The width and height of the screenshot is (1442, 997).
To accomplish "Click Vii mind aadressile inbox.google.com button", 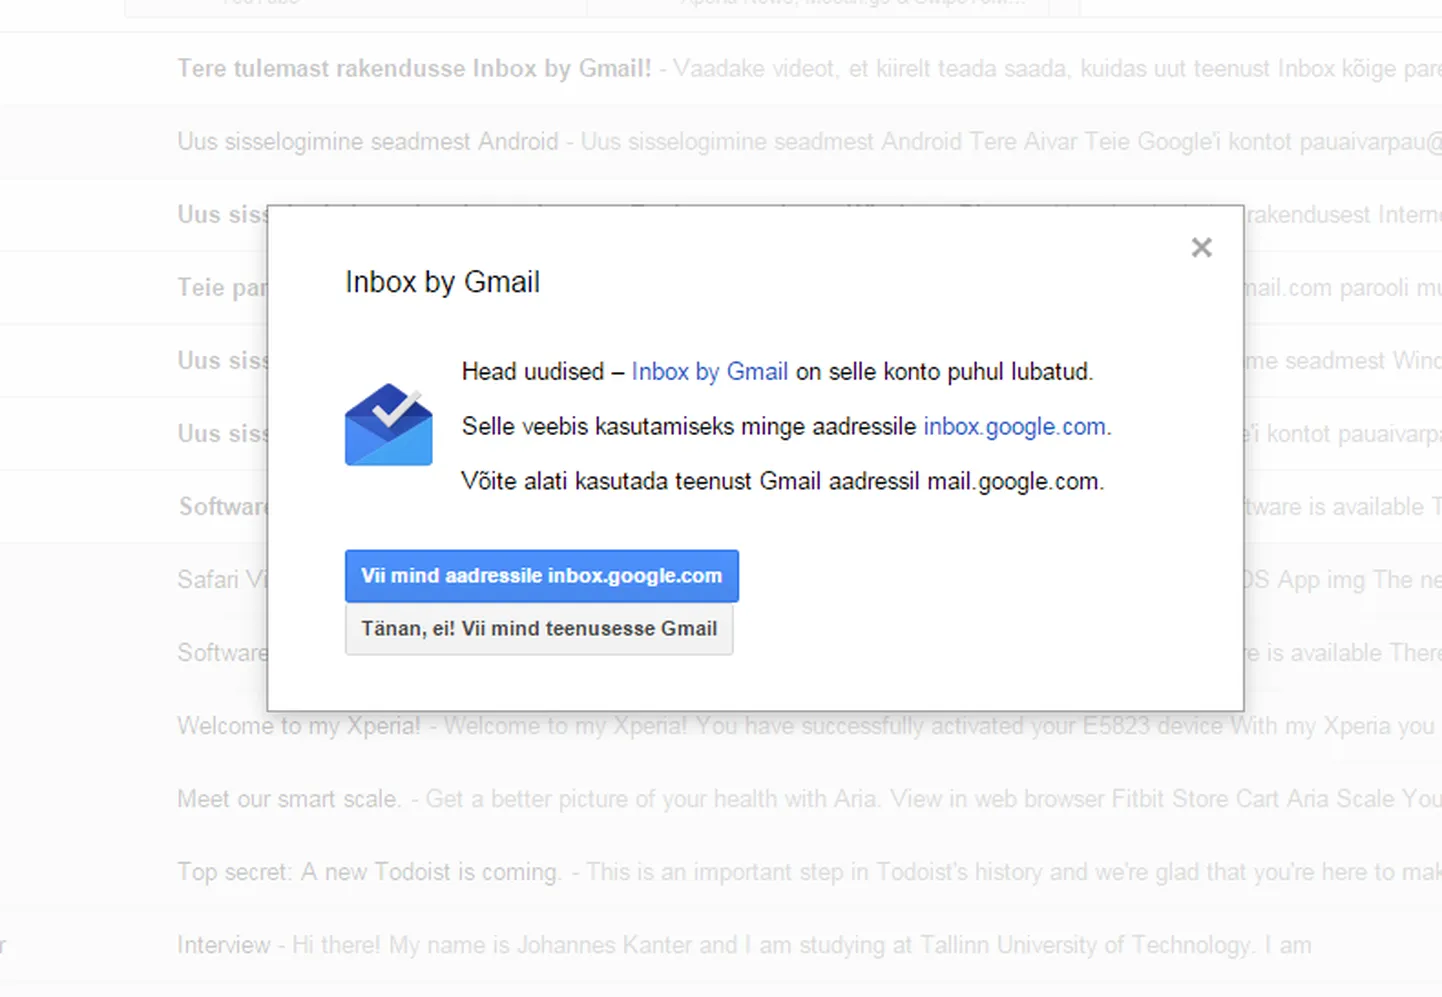I will pyautogui.click(x=541, y=576).
